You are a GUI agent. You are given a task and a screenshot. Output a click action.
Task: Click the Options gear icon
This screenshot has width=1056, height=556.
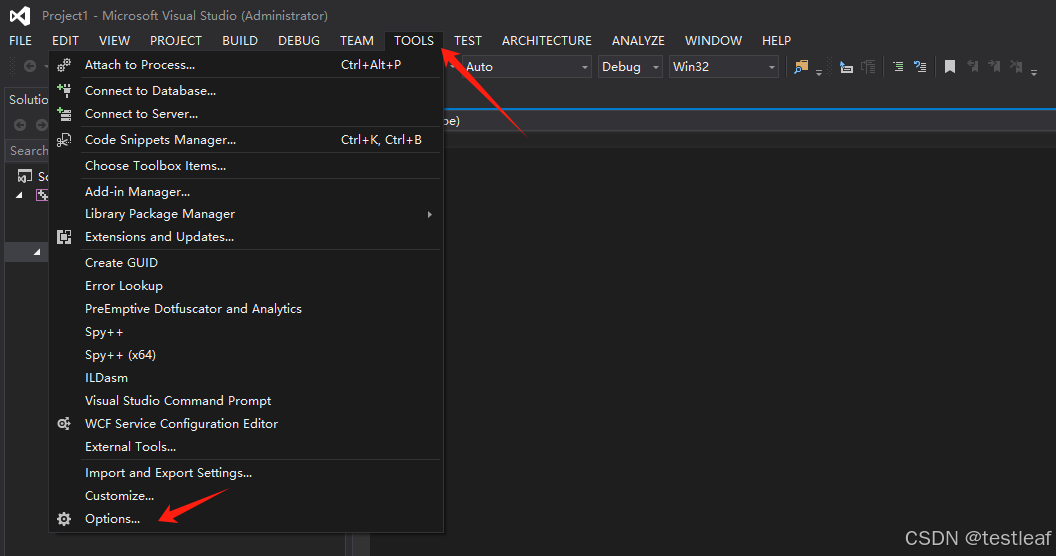64,519
